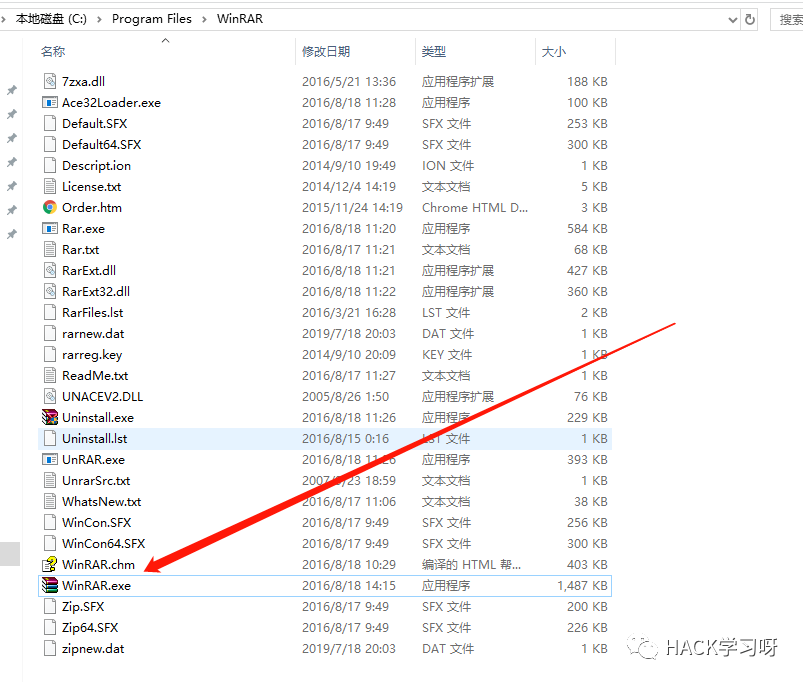This screenshot has width=803, height=682.
Task: Select the WinCon.SFX file icon
Action: [x=50, y=522]
